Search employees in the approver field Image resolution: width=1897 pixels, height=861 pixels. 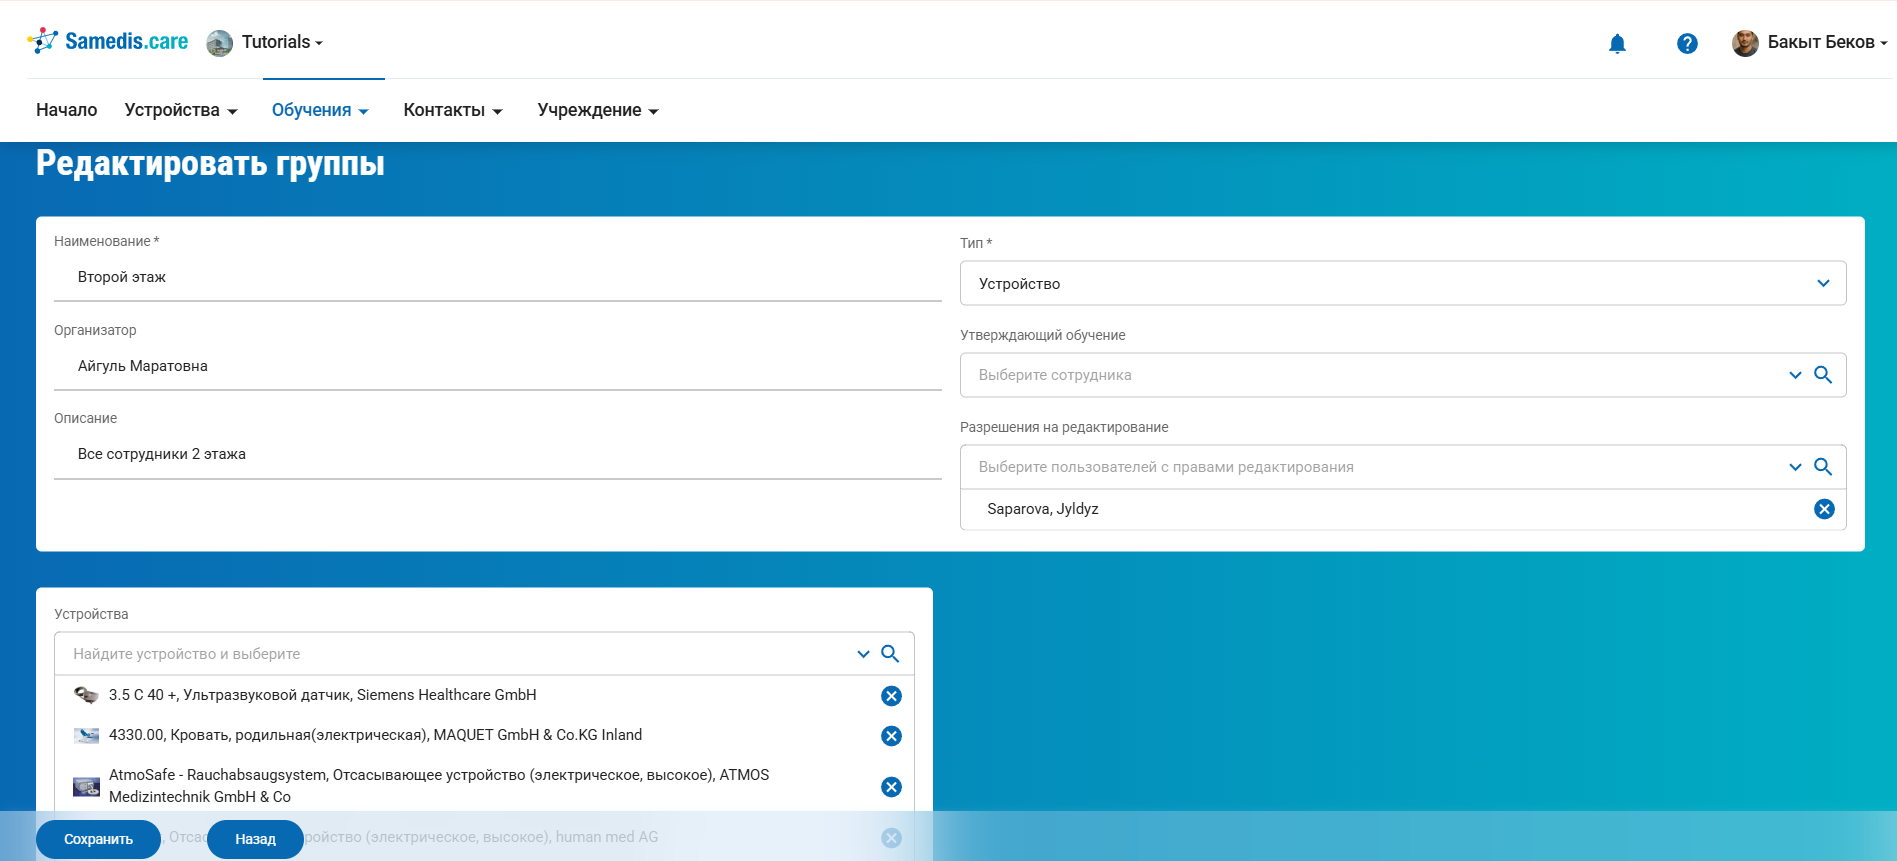pyautogui.click(x=1822, y=375)
